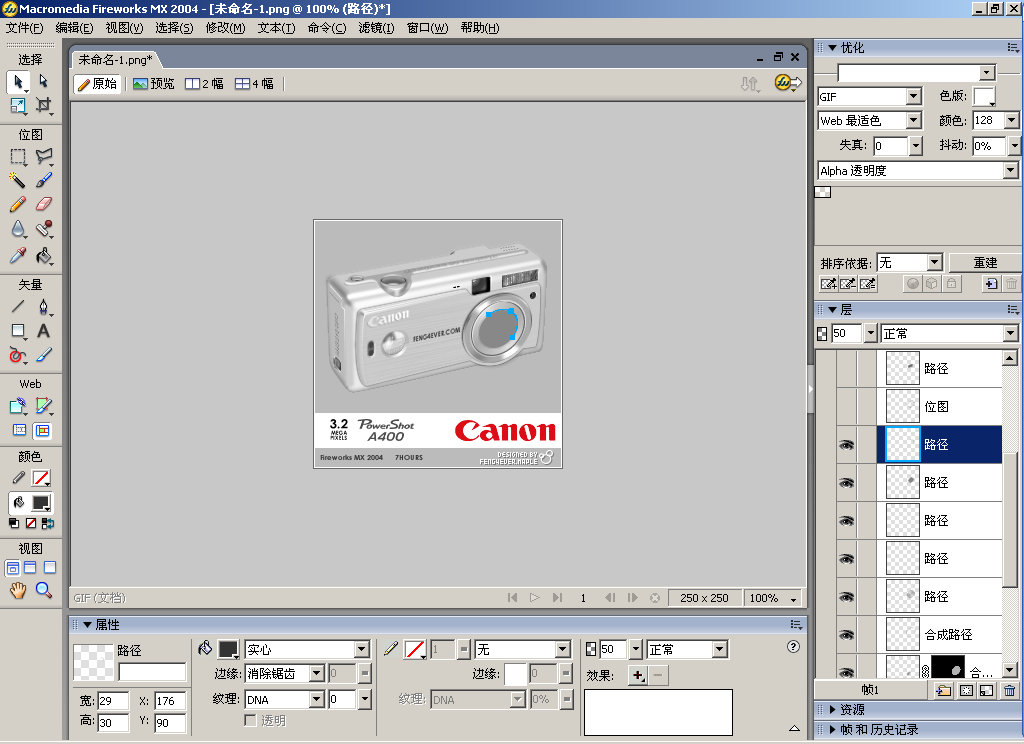The width and height of the screenshot is (1024, 744).
Task: Delete selection with Layers panel trash icon
Action: pyautogui.click(x=1010, y=690)
